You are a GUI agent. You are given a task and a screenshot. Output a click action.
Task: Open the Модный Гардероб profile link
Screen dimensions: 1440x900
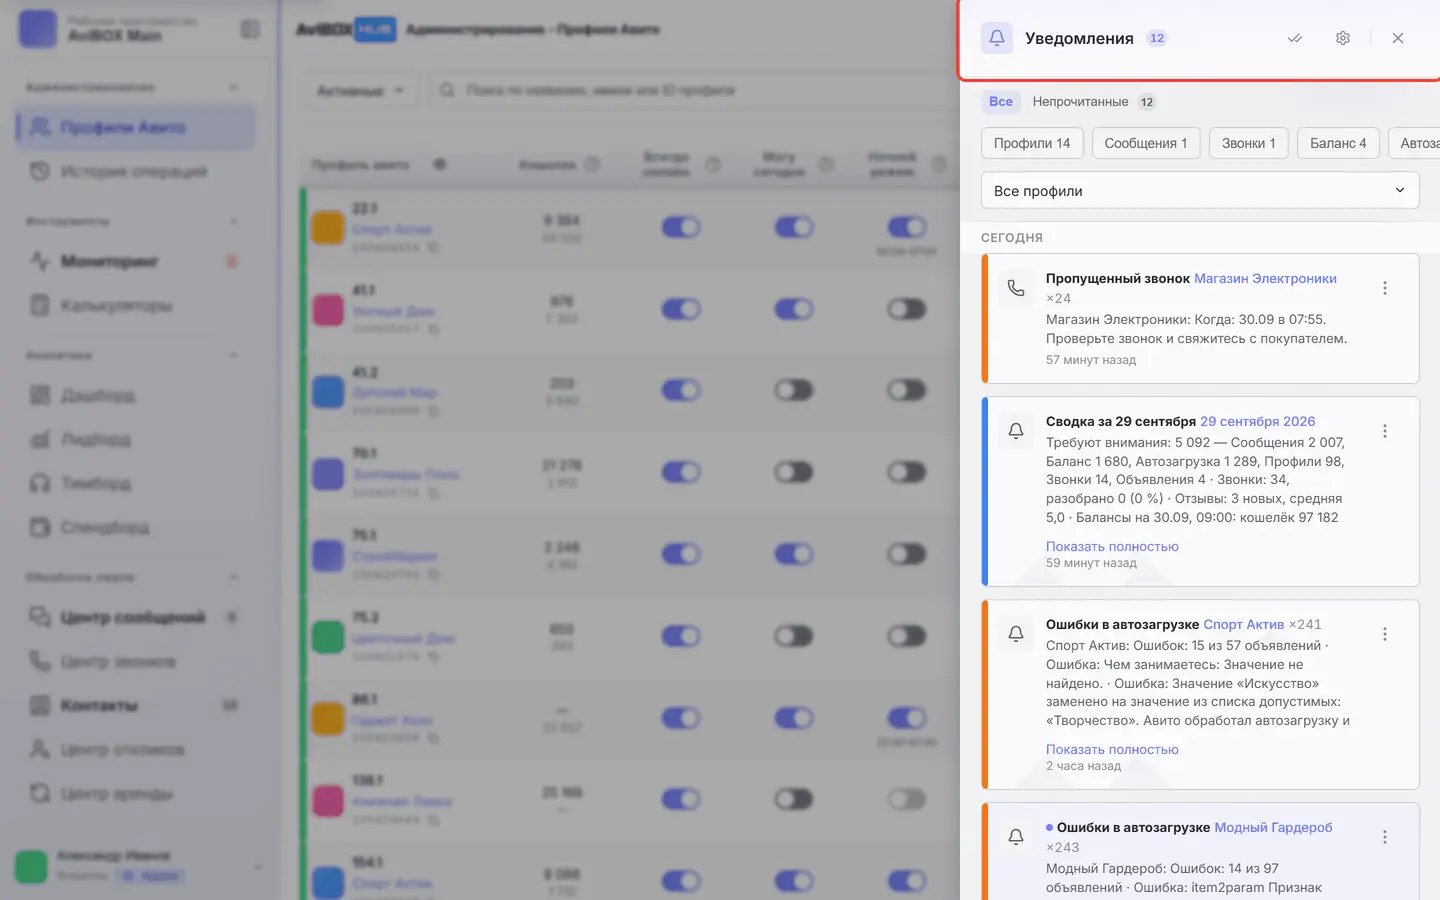point(1273,828)
